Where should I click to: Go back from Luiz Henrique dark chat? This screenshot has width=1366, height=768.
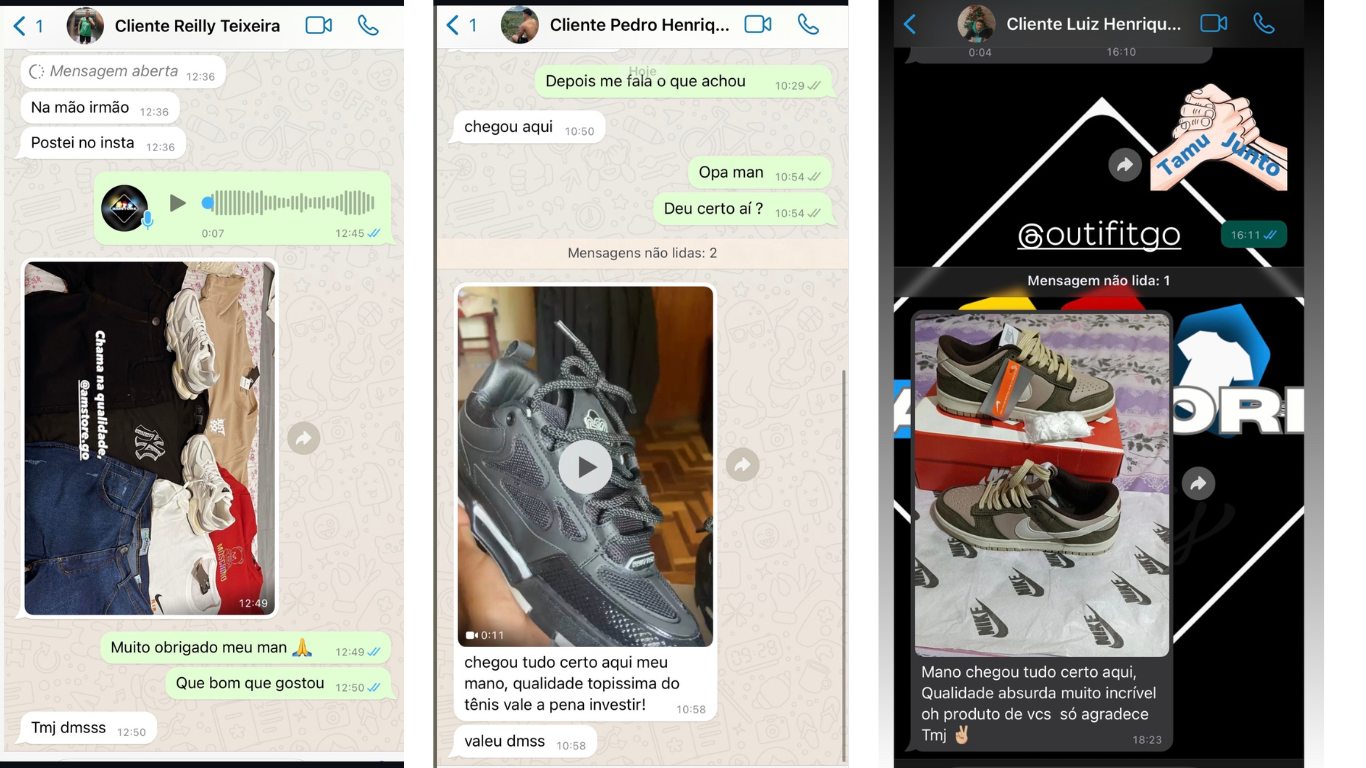910,24
